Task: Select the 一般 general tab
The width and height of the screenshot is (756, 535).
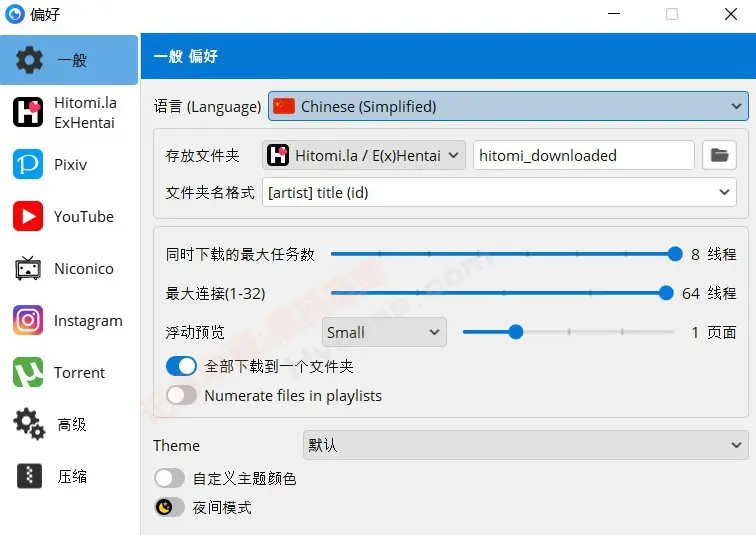Action: [x=70, y=60]
